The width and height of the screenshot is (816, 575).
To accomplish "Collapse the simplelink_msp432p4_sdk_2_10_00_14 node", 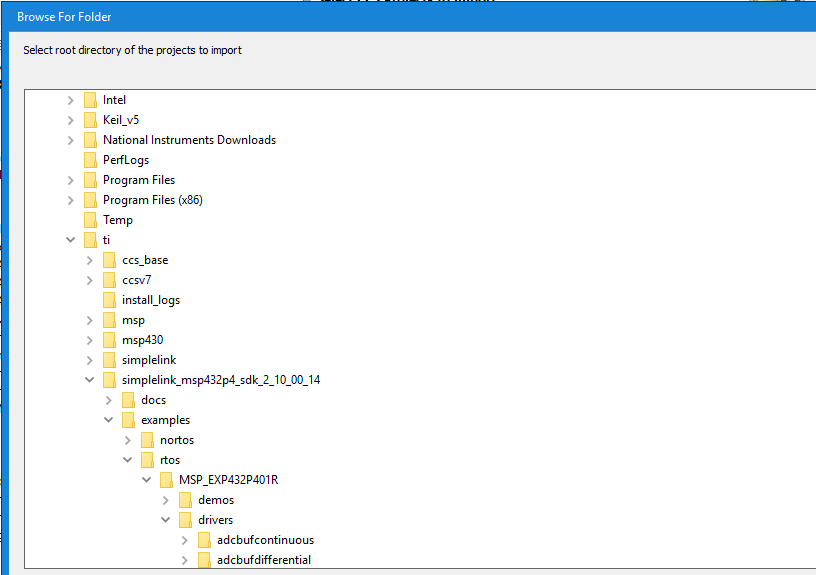I will (90, 380).
